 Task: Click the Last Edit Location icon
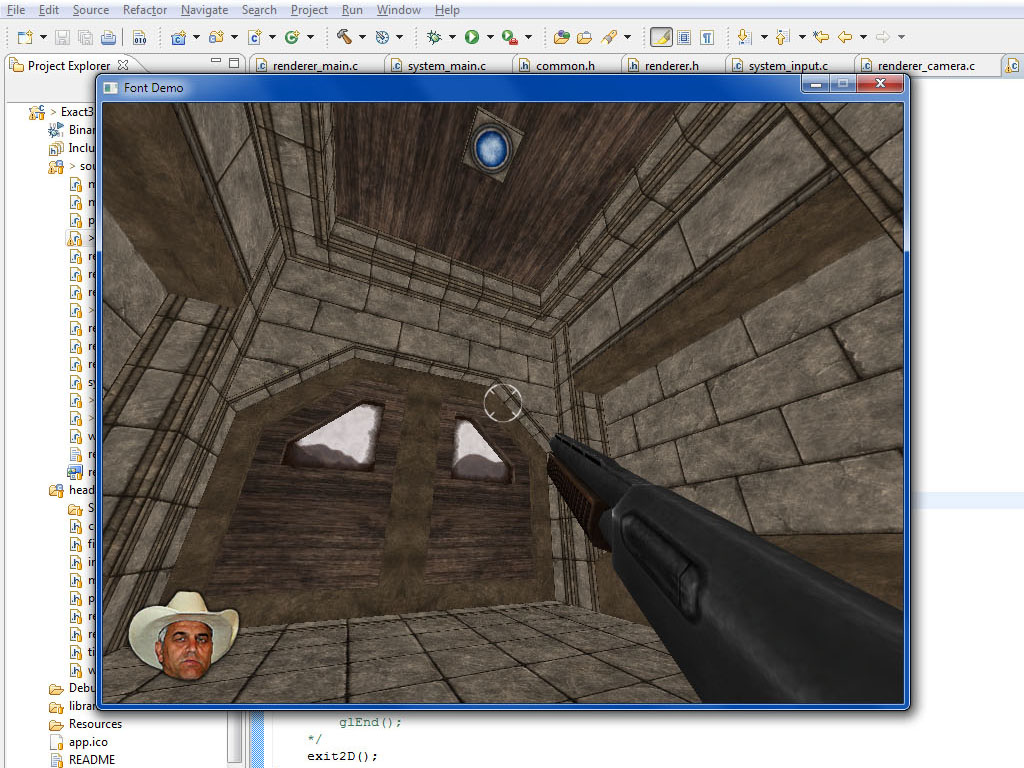coord(822,37)
